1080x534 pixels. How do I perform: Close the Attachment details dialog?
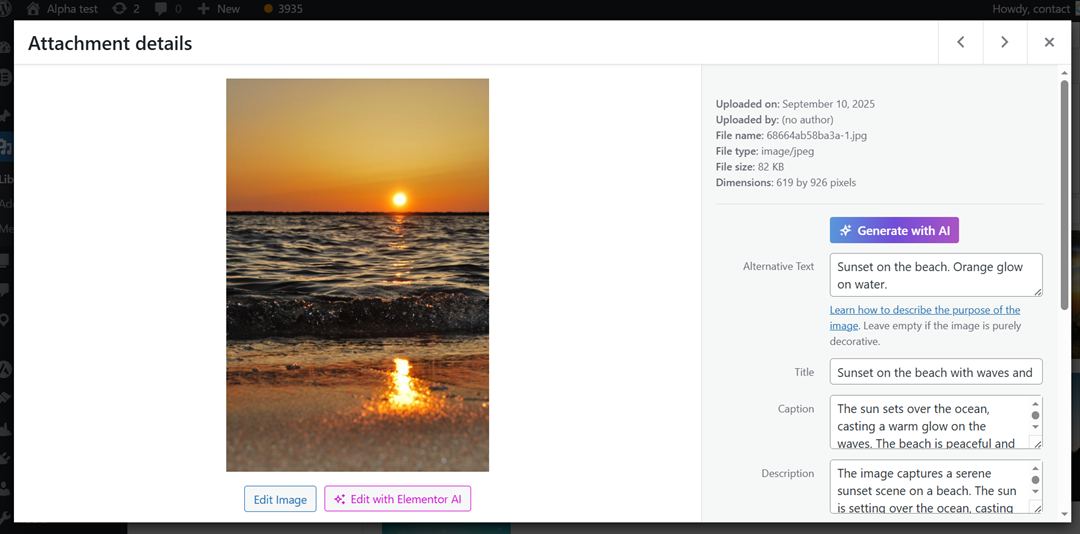[1049, 42]
